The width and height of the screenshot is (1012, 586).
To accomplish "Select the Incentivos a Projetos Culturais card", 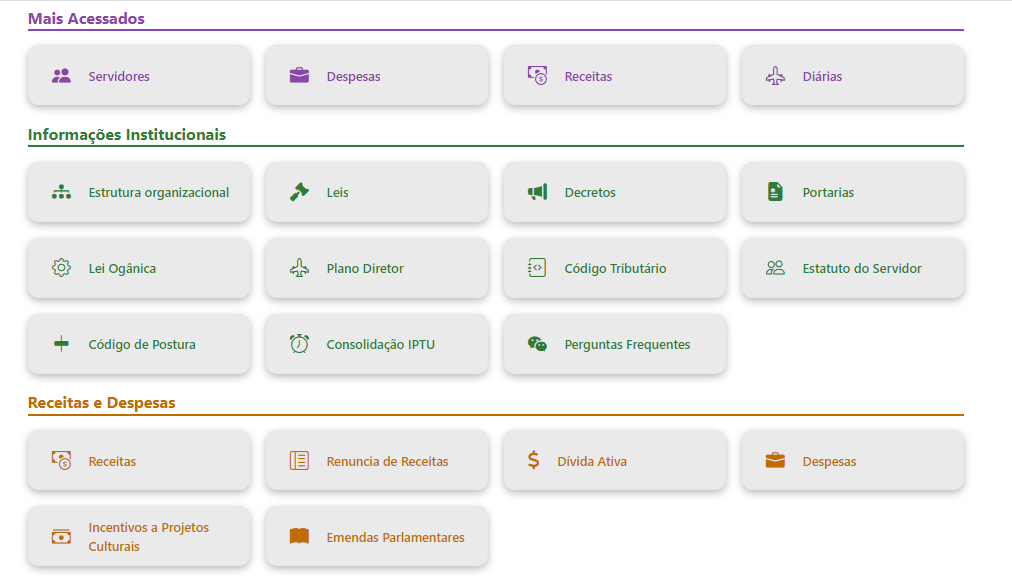I will (138, 537).
